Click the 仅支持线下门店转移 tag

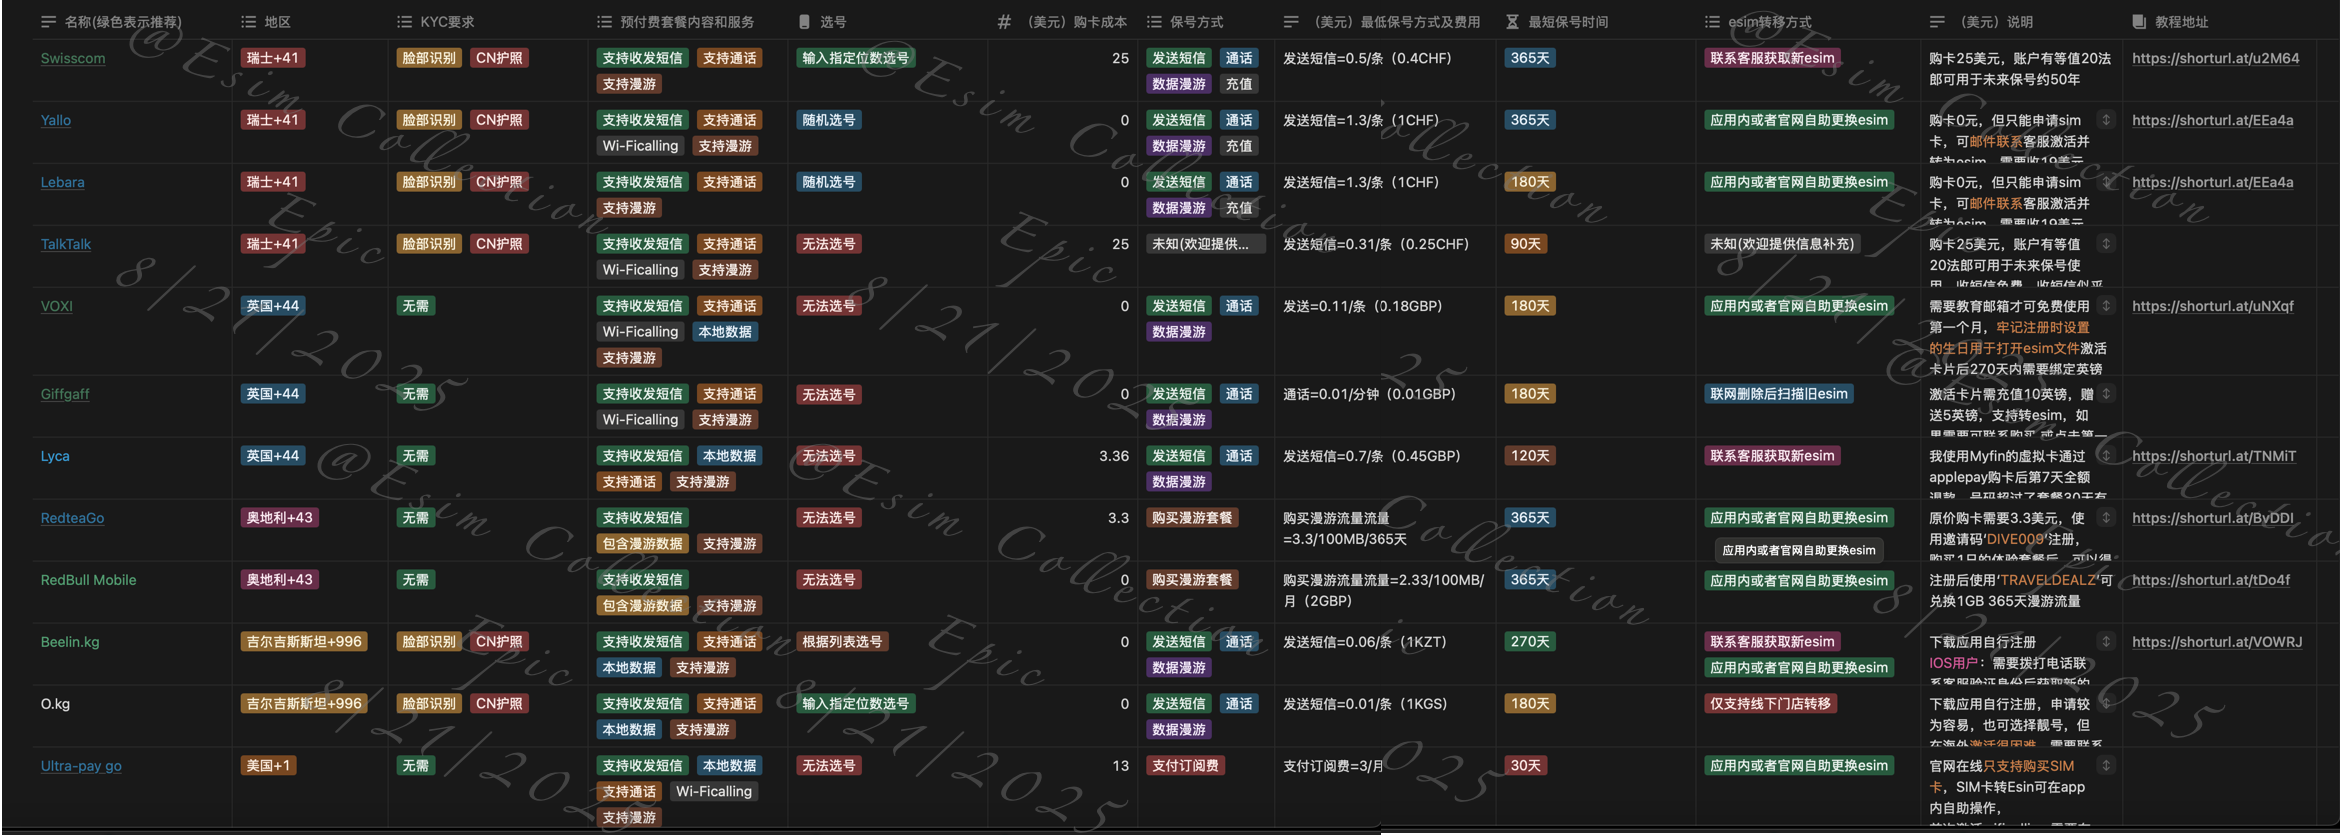click(x=1770, y=704)
